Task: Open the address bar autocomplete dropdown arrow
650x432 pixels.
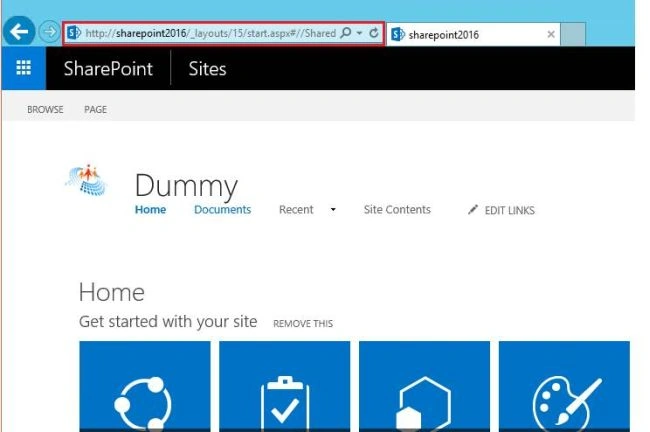Action: pos(359,32)
